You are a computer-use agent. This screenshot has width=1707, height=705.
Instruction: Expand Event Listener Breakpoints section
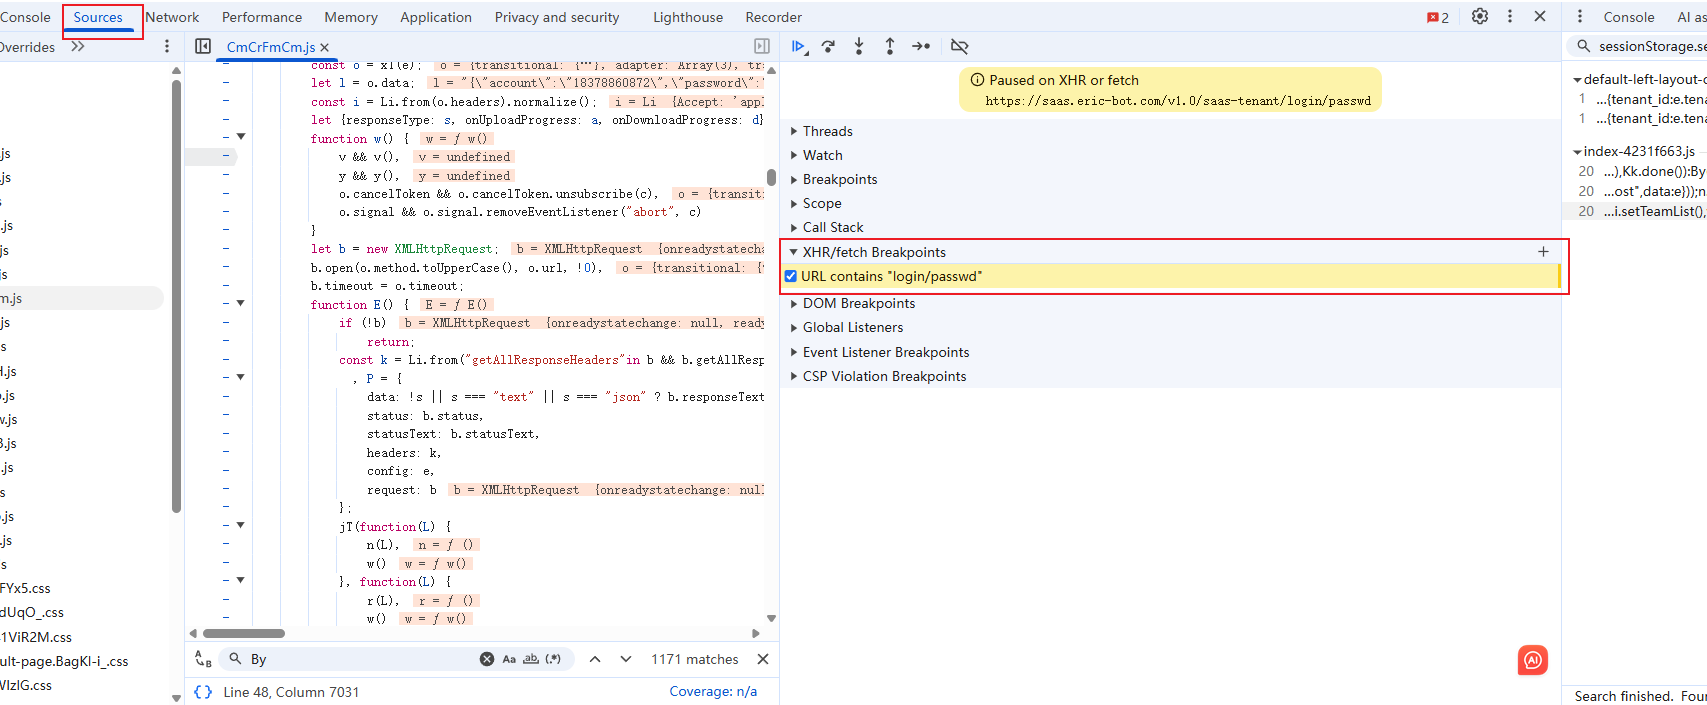(x=794, y=352)
